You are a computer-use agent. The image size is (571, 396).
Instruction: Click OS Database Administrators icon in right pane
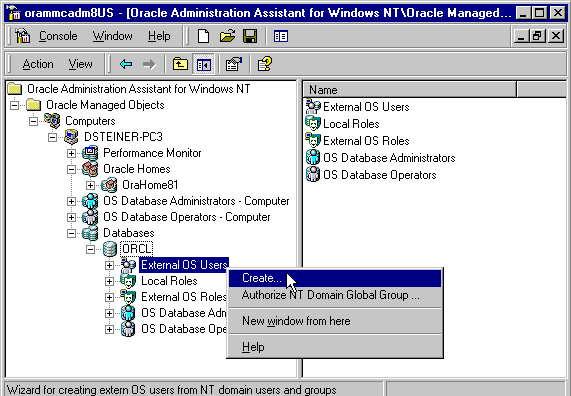pos(313,157)
